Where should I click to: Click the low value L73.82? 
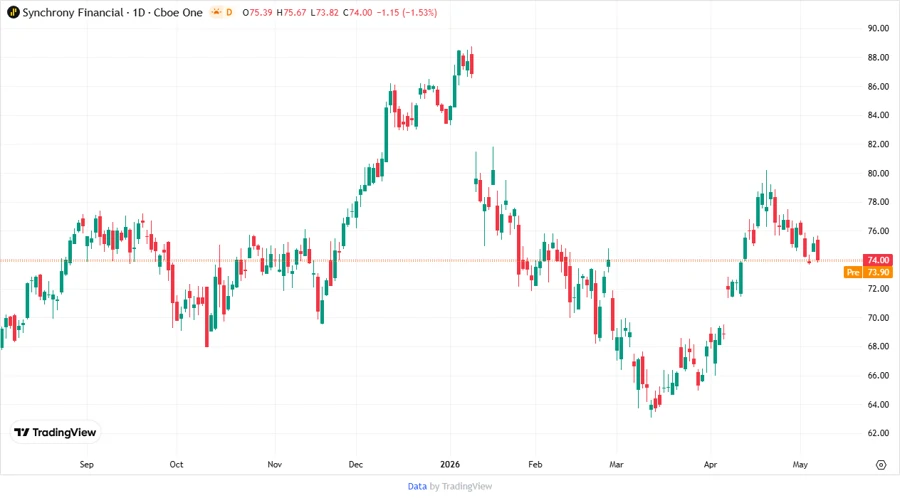click(324, 12)
